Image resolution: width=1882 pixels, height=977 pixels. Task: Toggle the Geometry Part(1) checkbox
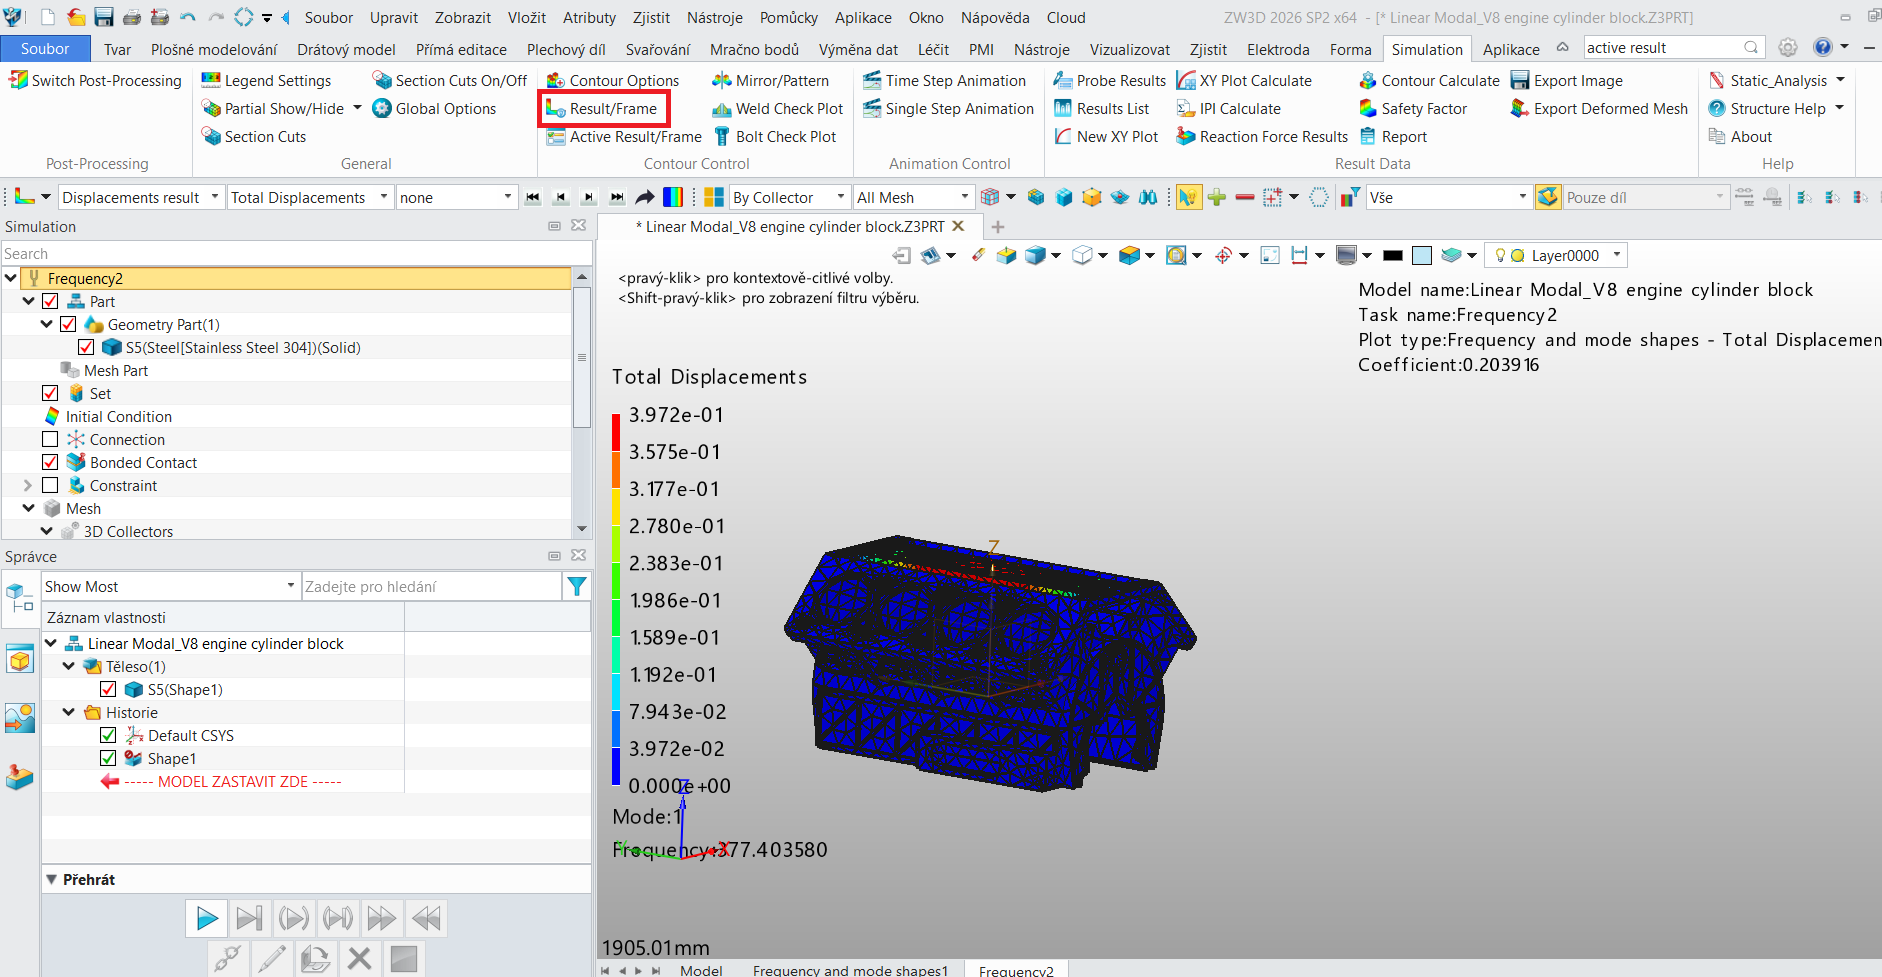68,325
